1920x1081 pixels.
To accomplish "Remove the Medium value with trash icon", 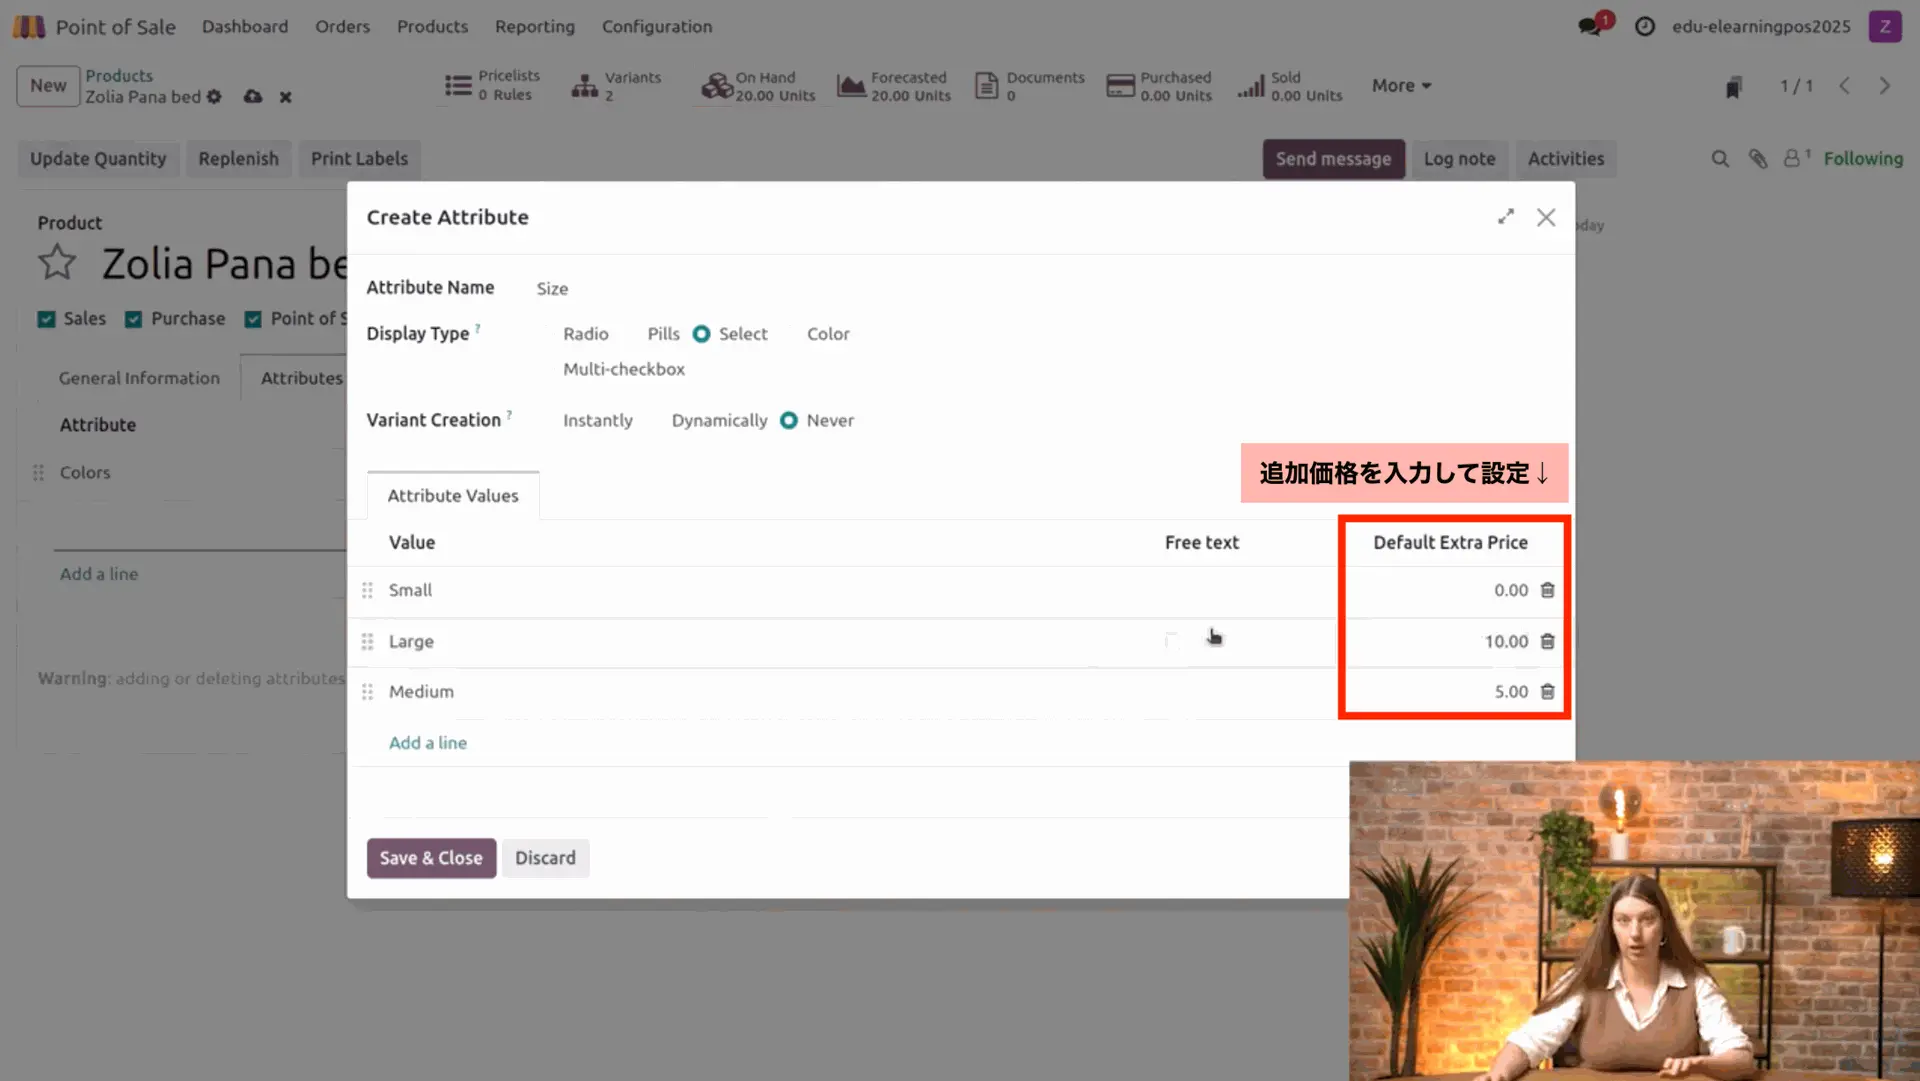I will pos(1547,691).
